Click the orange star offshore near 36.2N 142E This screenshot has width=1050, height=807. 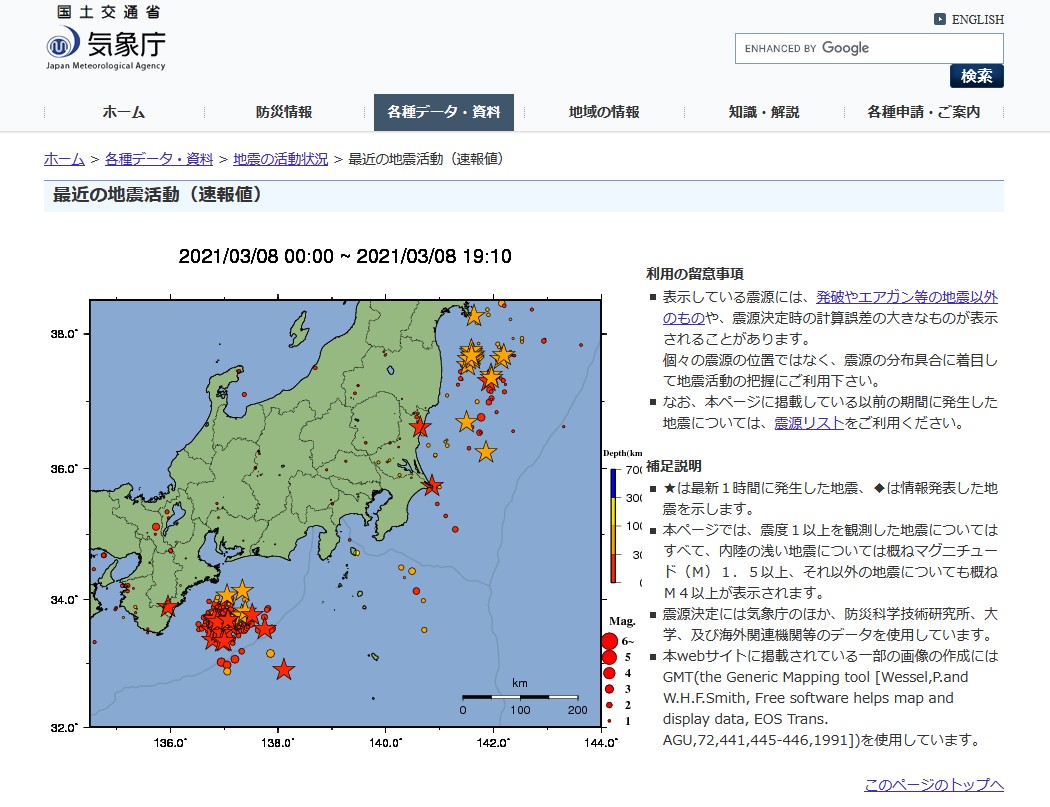coord(485,452)
